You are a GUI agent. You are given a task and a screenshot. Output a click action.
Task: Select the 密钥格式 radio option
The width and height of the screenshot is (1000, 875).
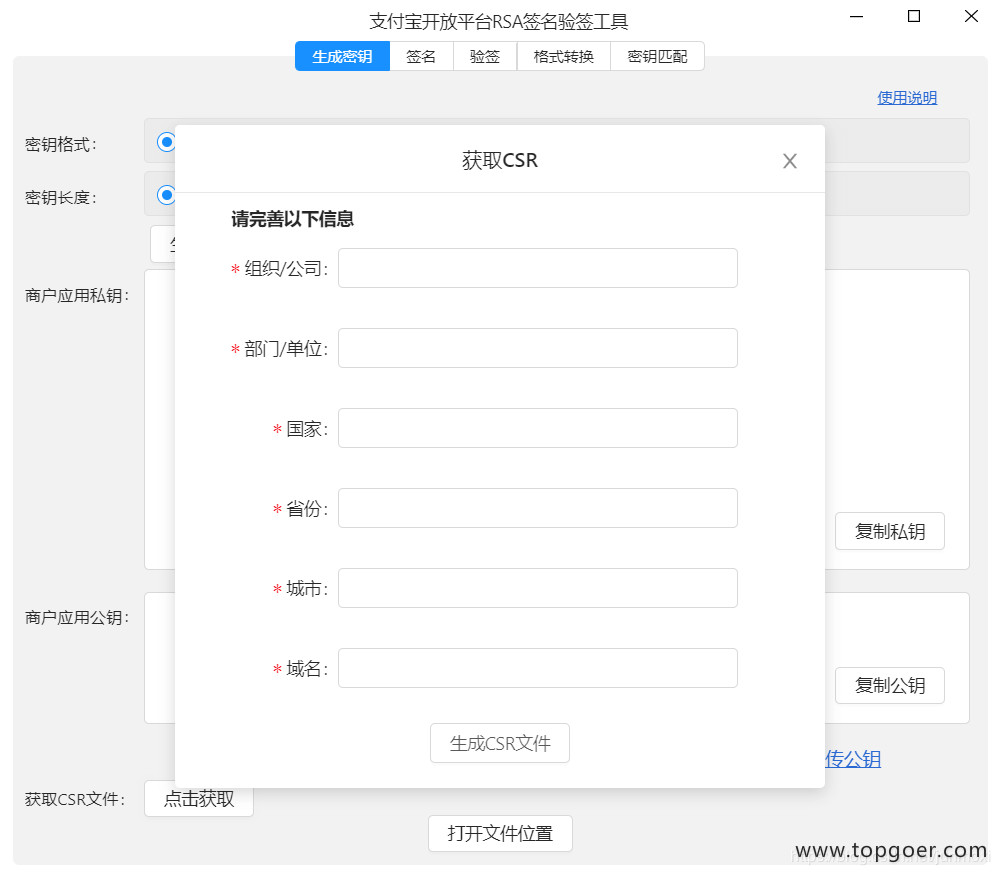coord(166,142)
